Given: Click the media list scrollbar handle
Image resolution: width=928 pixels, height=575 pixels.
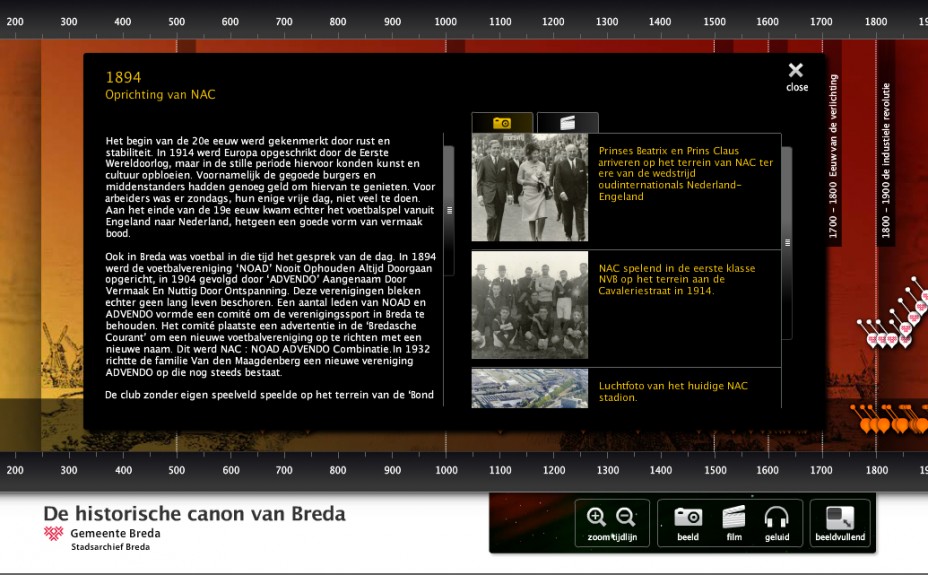Looking at the screenshot, I should pyautogui.click(x=787, y=243).
